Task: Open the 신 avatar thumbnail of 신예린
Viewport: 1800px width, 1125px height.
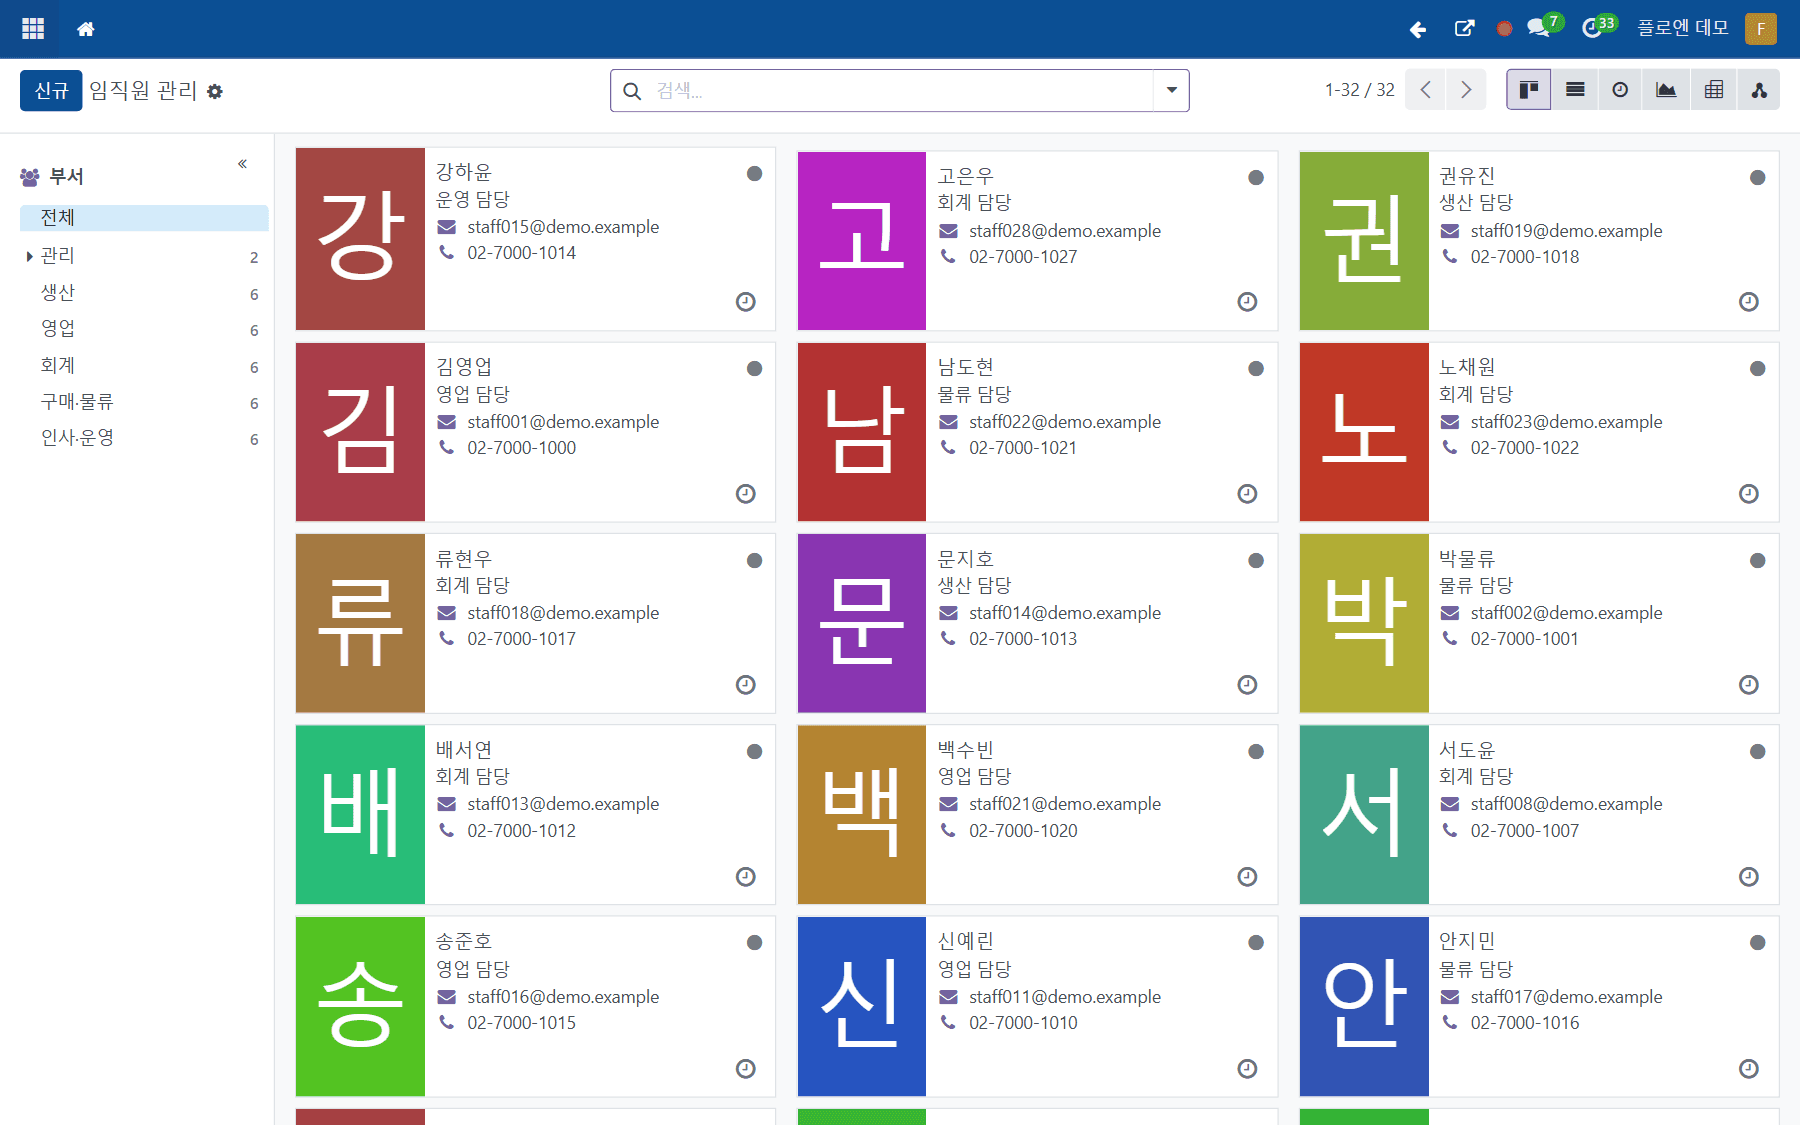Action: pos(862,1006)
